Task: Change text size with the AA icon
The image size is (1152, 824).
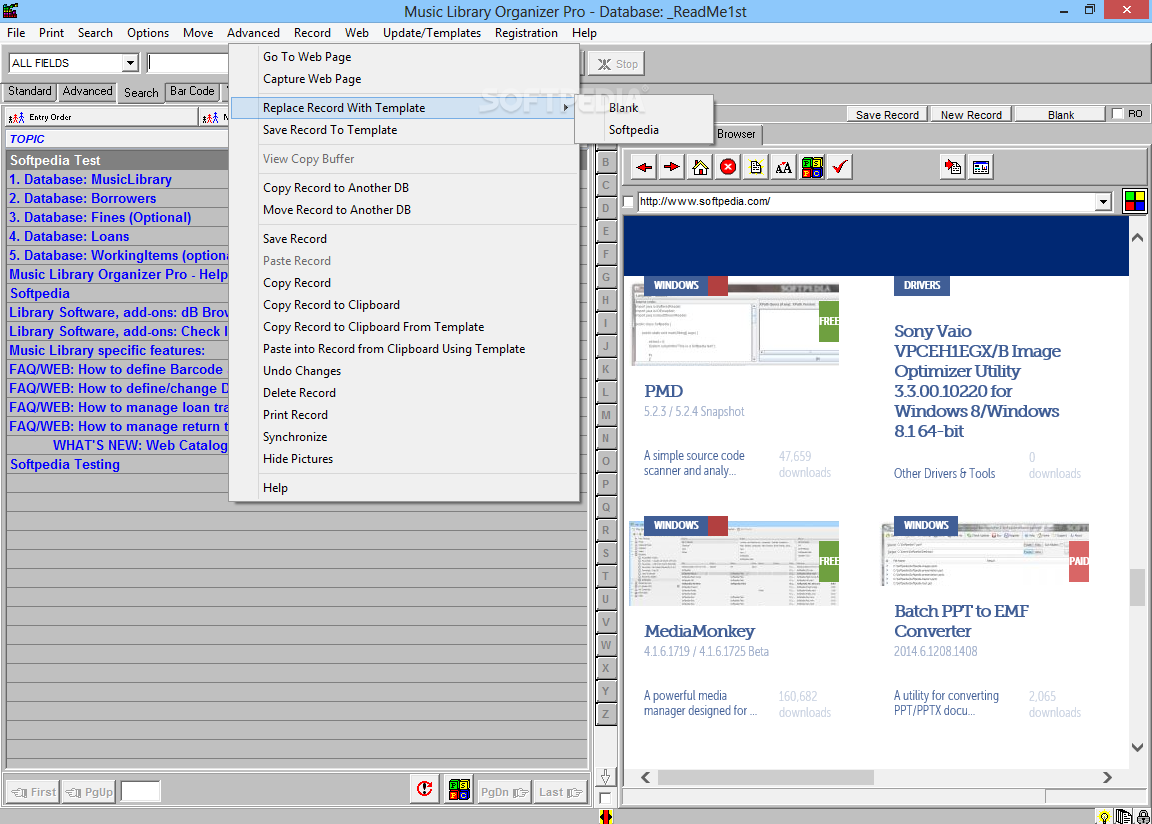Action: pyautogui.click(x=784, y=167)
